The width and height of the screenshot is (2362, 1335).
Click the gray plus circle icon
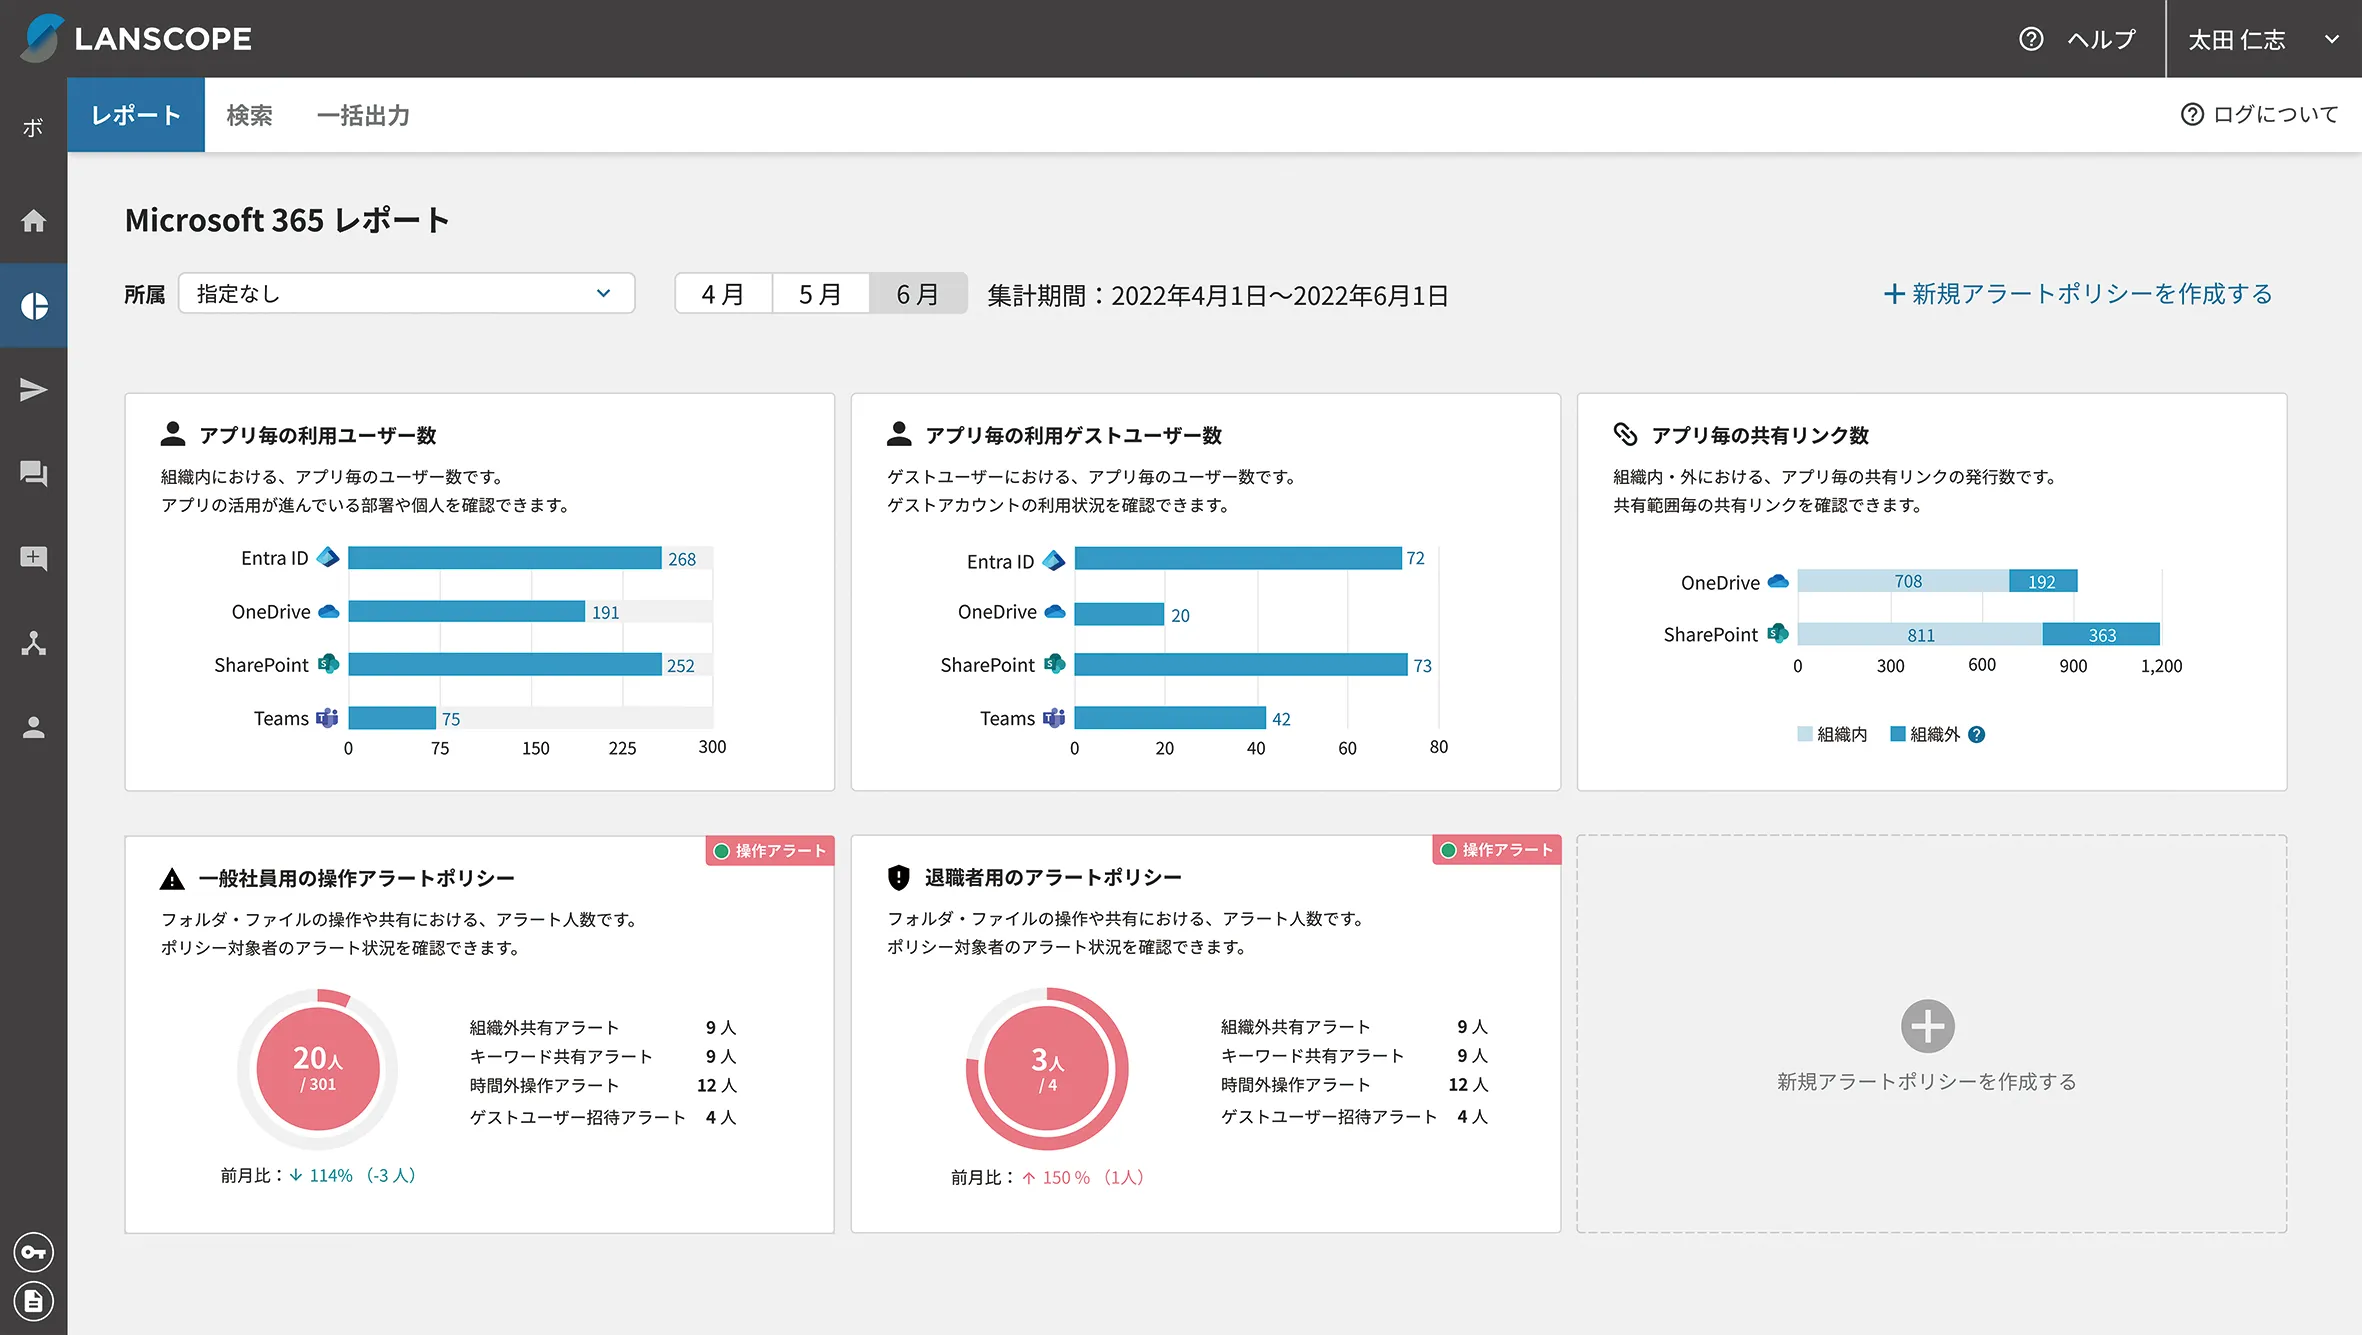[1927, 1026]
